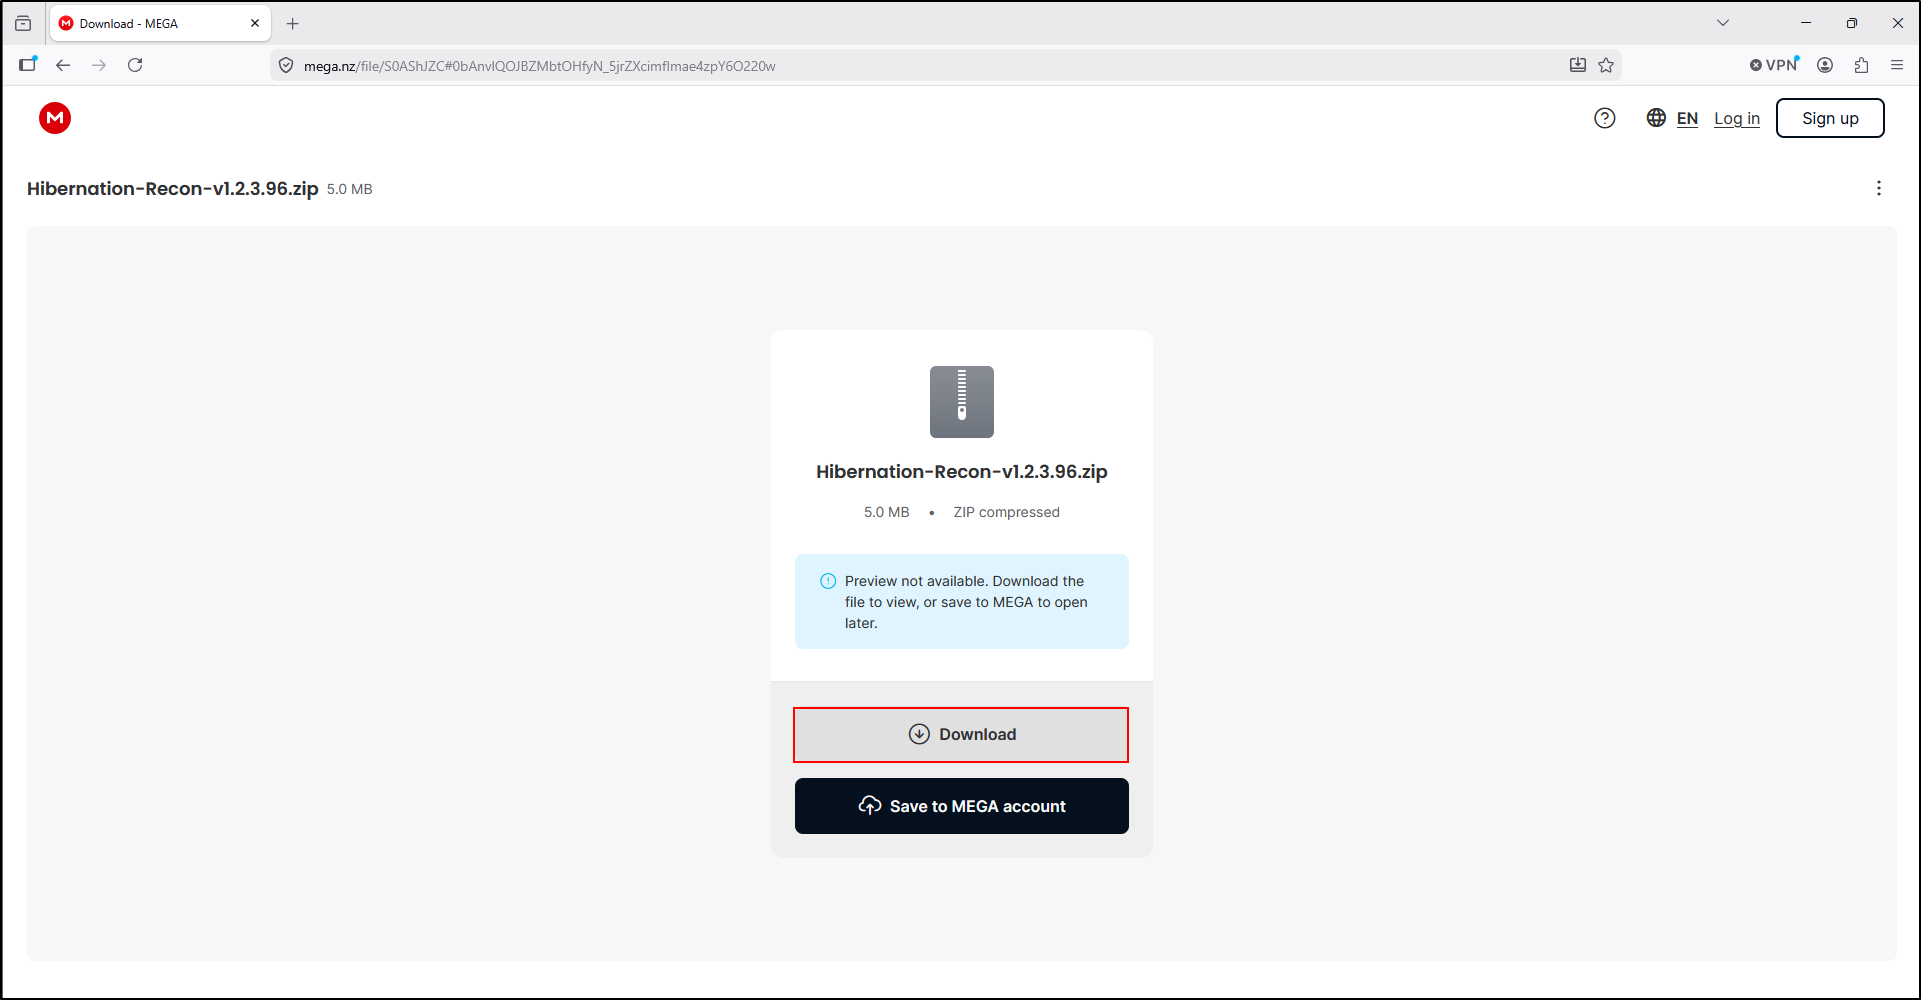Restore down the browser window
Screen dimensions: 1921x1000
pos(1852,23)
